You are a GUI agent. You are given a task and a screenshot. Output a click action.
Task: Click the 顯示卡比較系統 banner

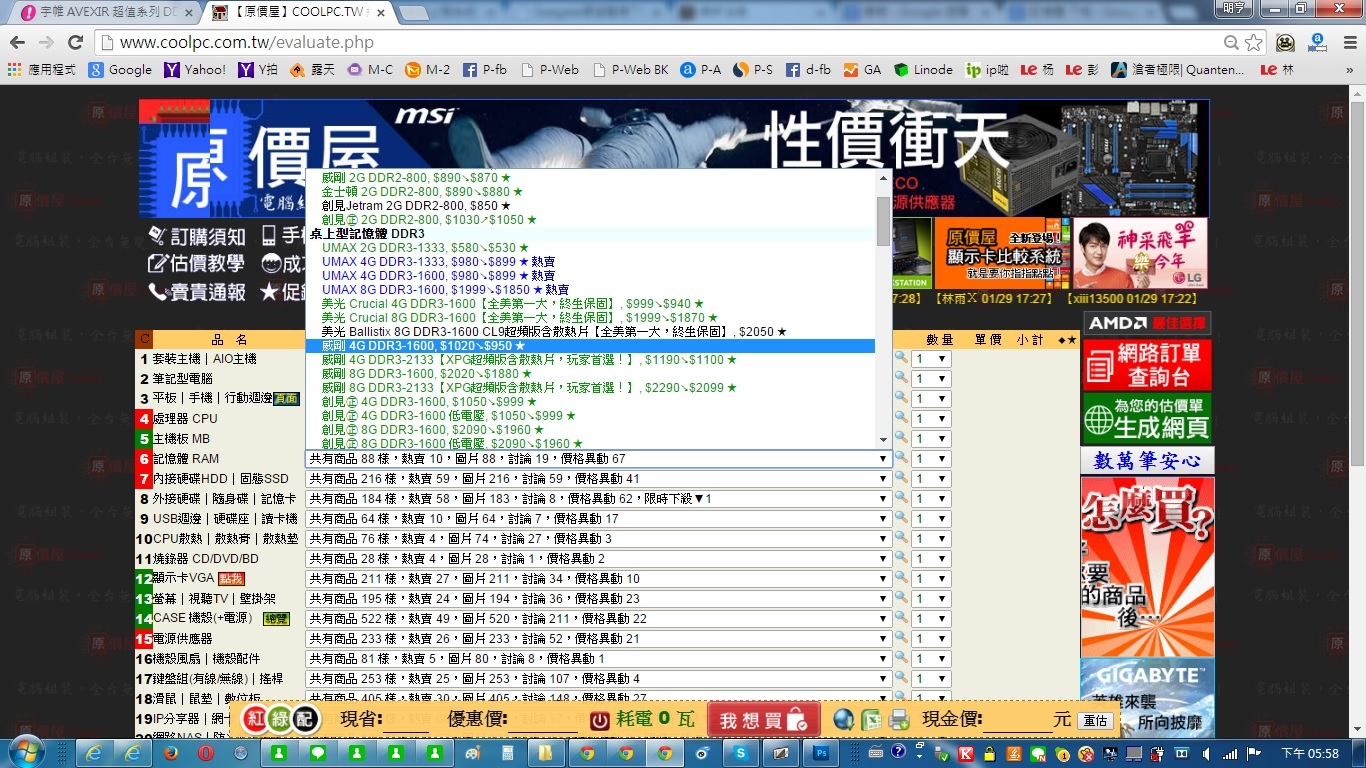[x=1001, y=253]
